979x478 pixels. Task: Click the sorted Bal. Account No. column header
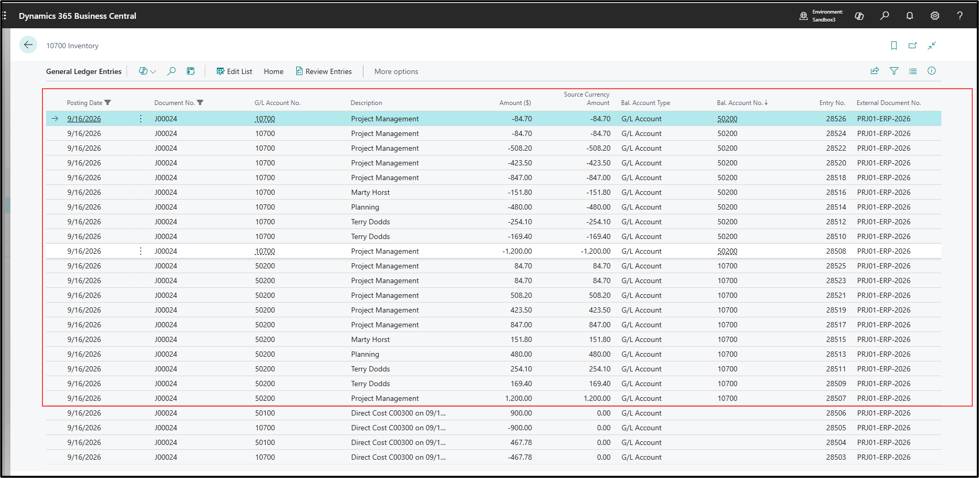click(742, 102)
